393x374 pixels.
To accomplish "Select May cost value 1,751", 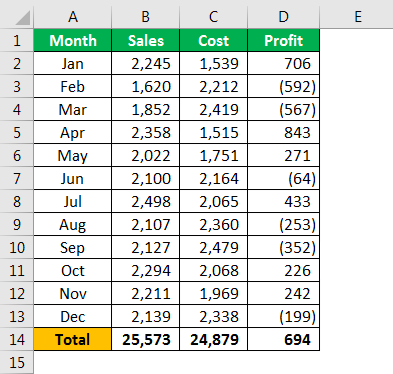I will point(214,155).
